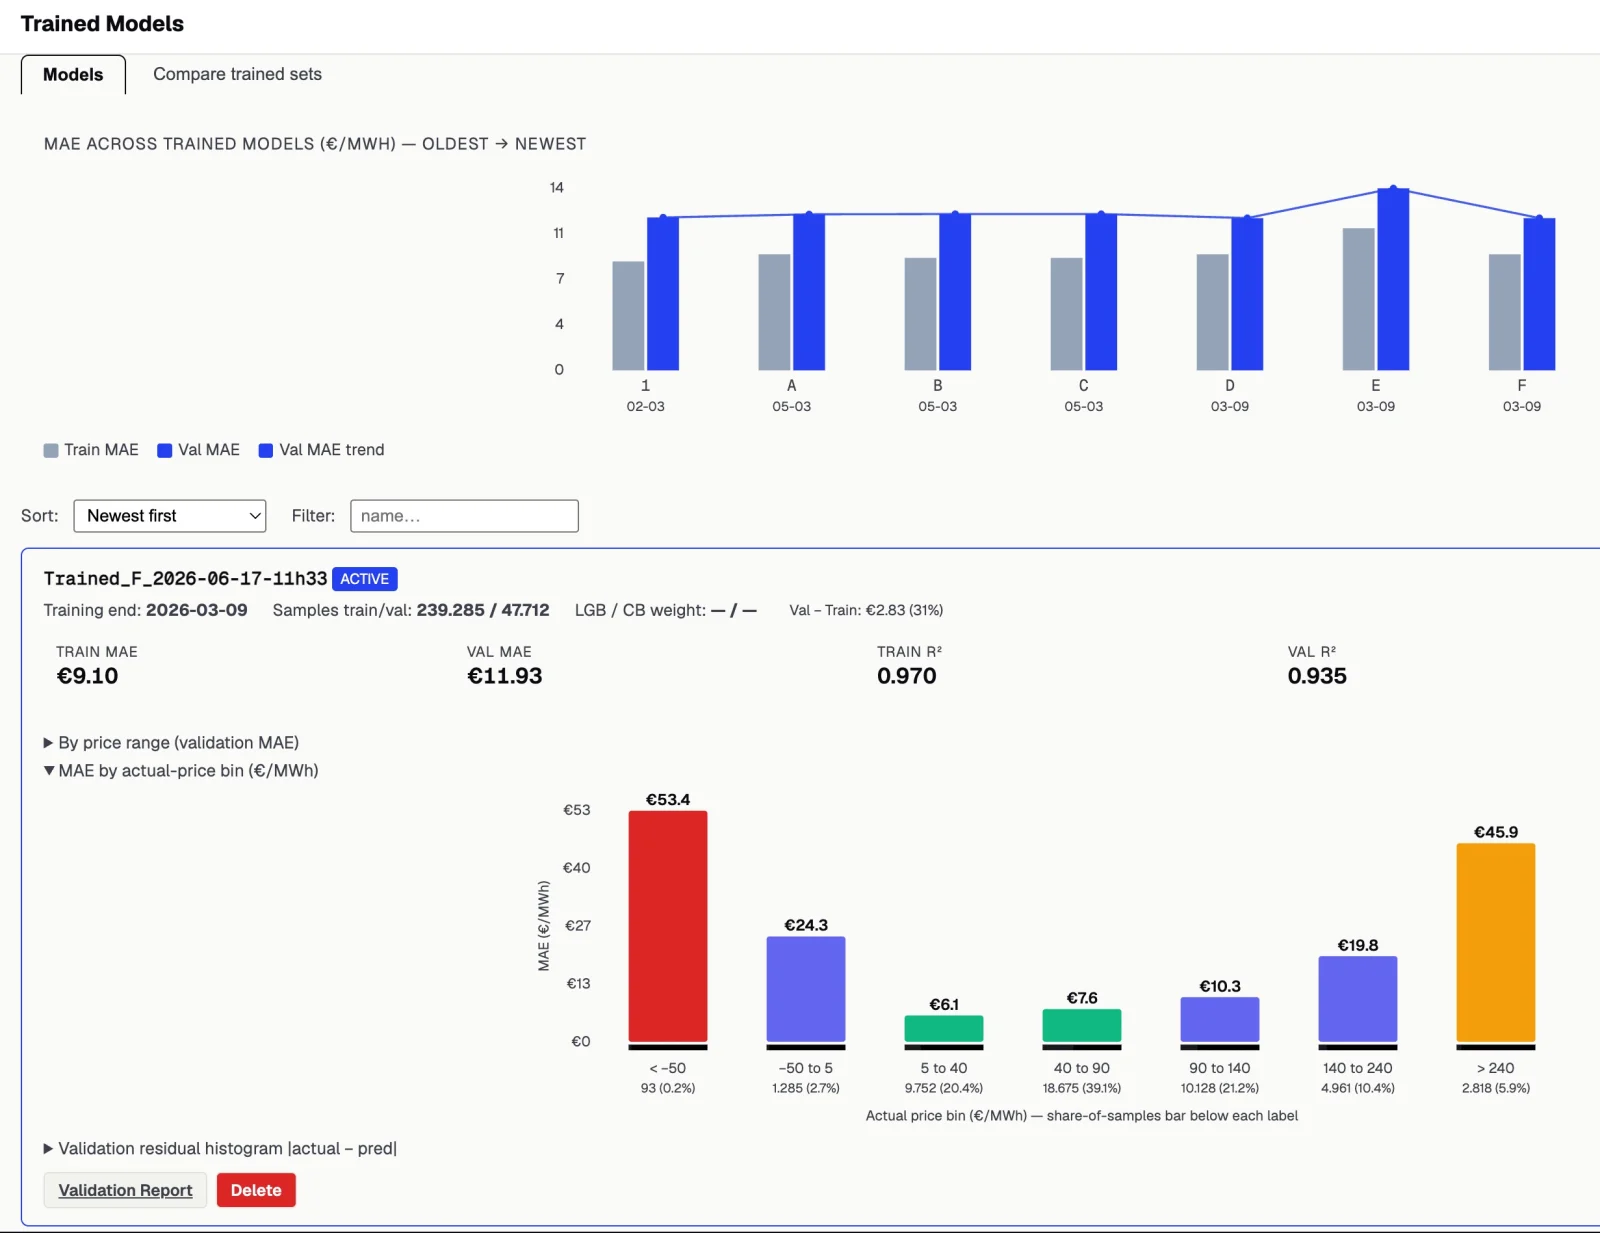This screenshot has height=1233, width=1600.
Task: Click the gray Train MAE bar for model 1
Action: point(628,316)
